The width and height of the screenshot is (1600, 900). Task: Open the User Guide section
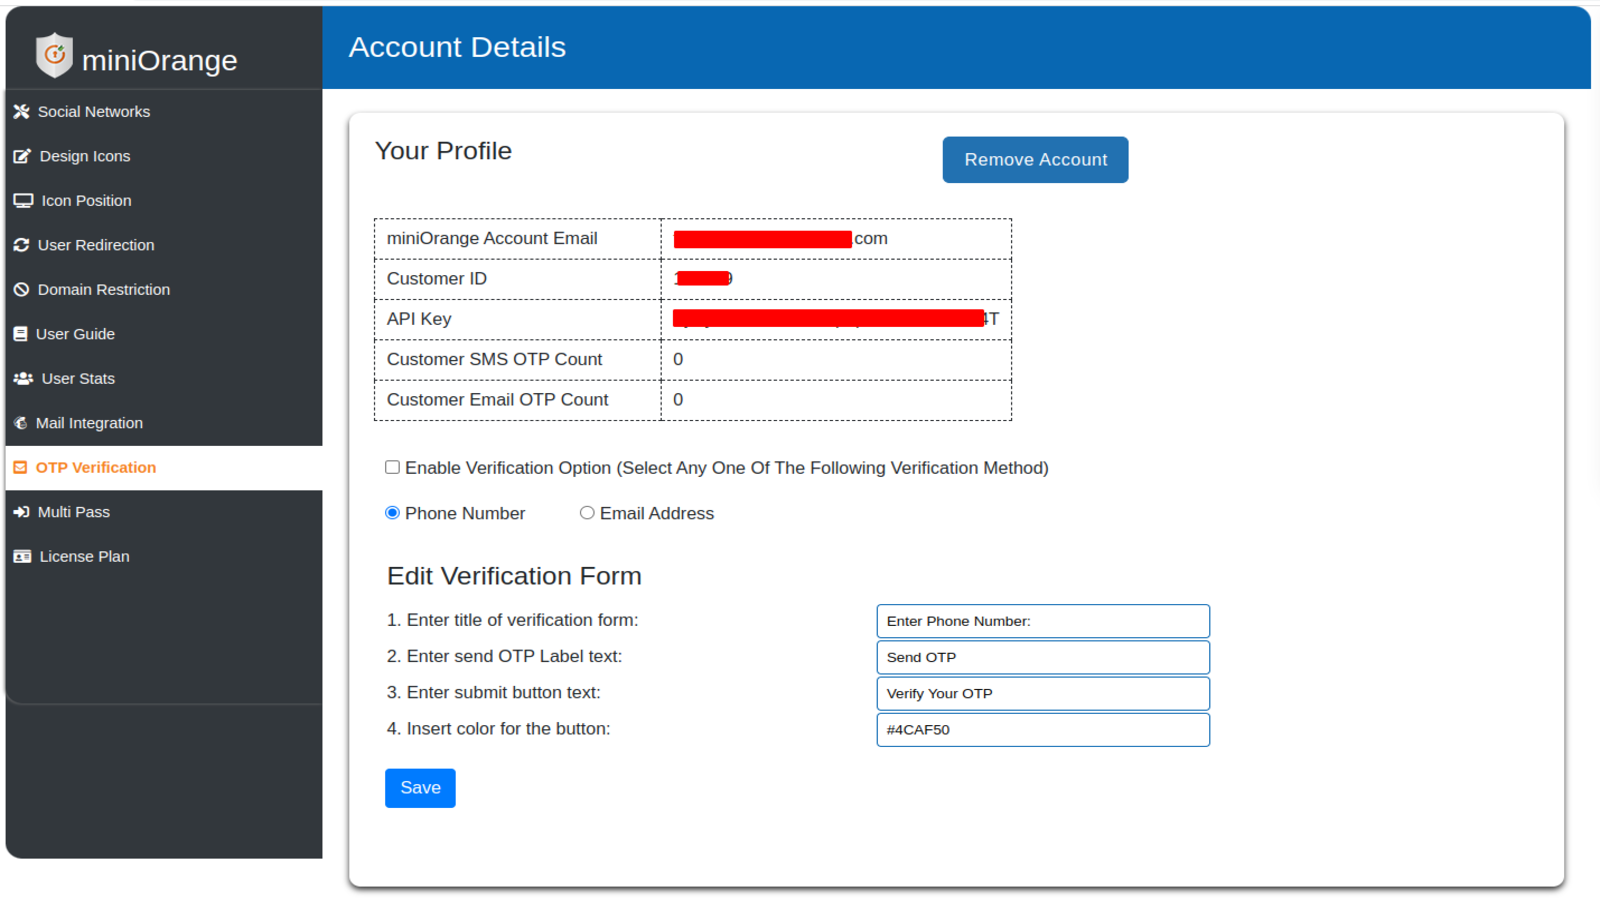[x=75, y=333]
